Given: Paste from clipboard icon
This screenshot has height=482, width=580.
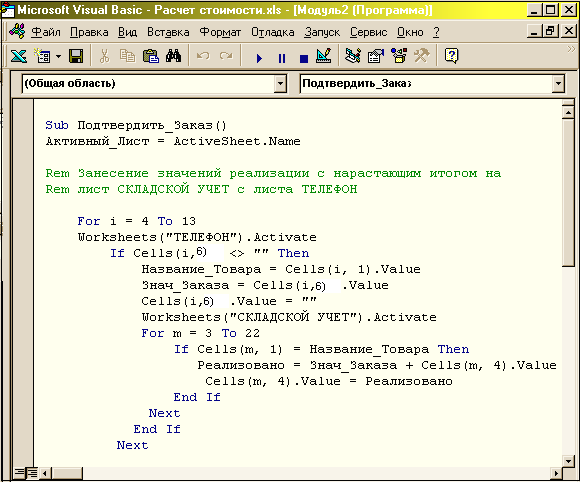Looking at the screenshot, I should 151,56.
